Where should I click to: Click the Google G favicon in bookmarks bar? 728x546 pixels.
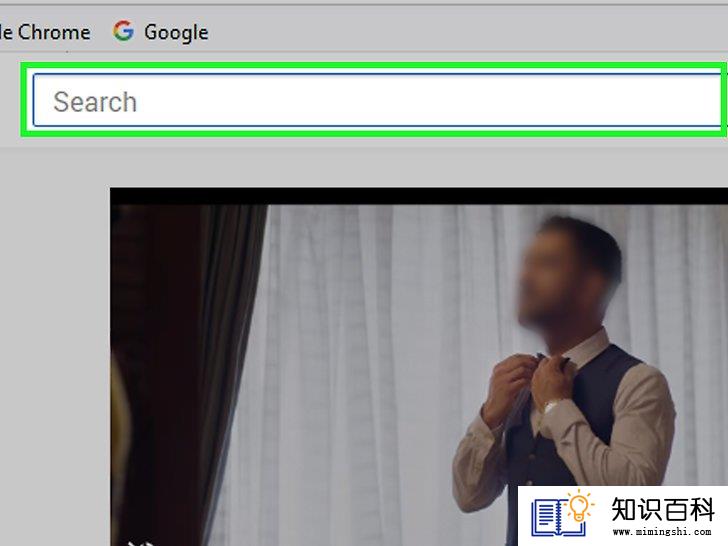(123, 31)
